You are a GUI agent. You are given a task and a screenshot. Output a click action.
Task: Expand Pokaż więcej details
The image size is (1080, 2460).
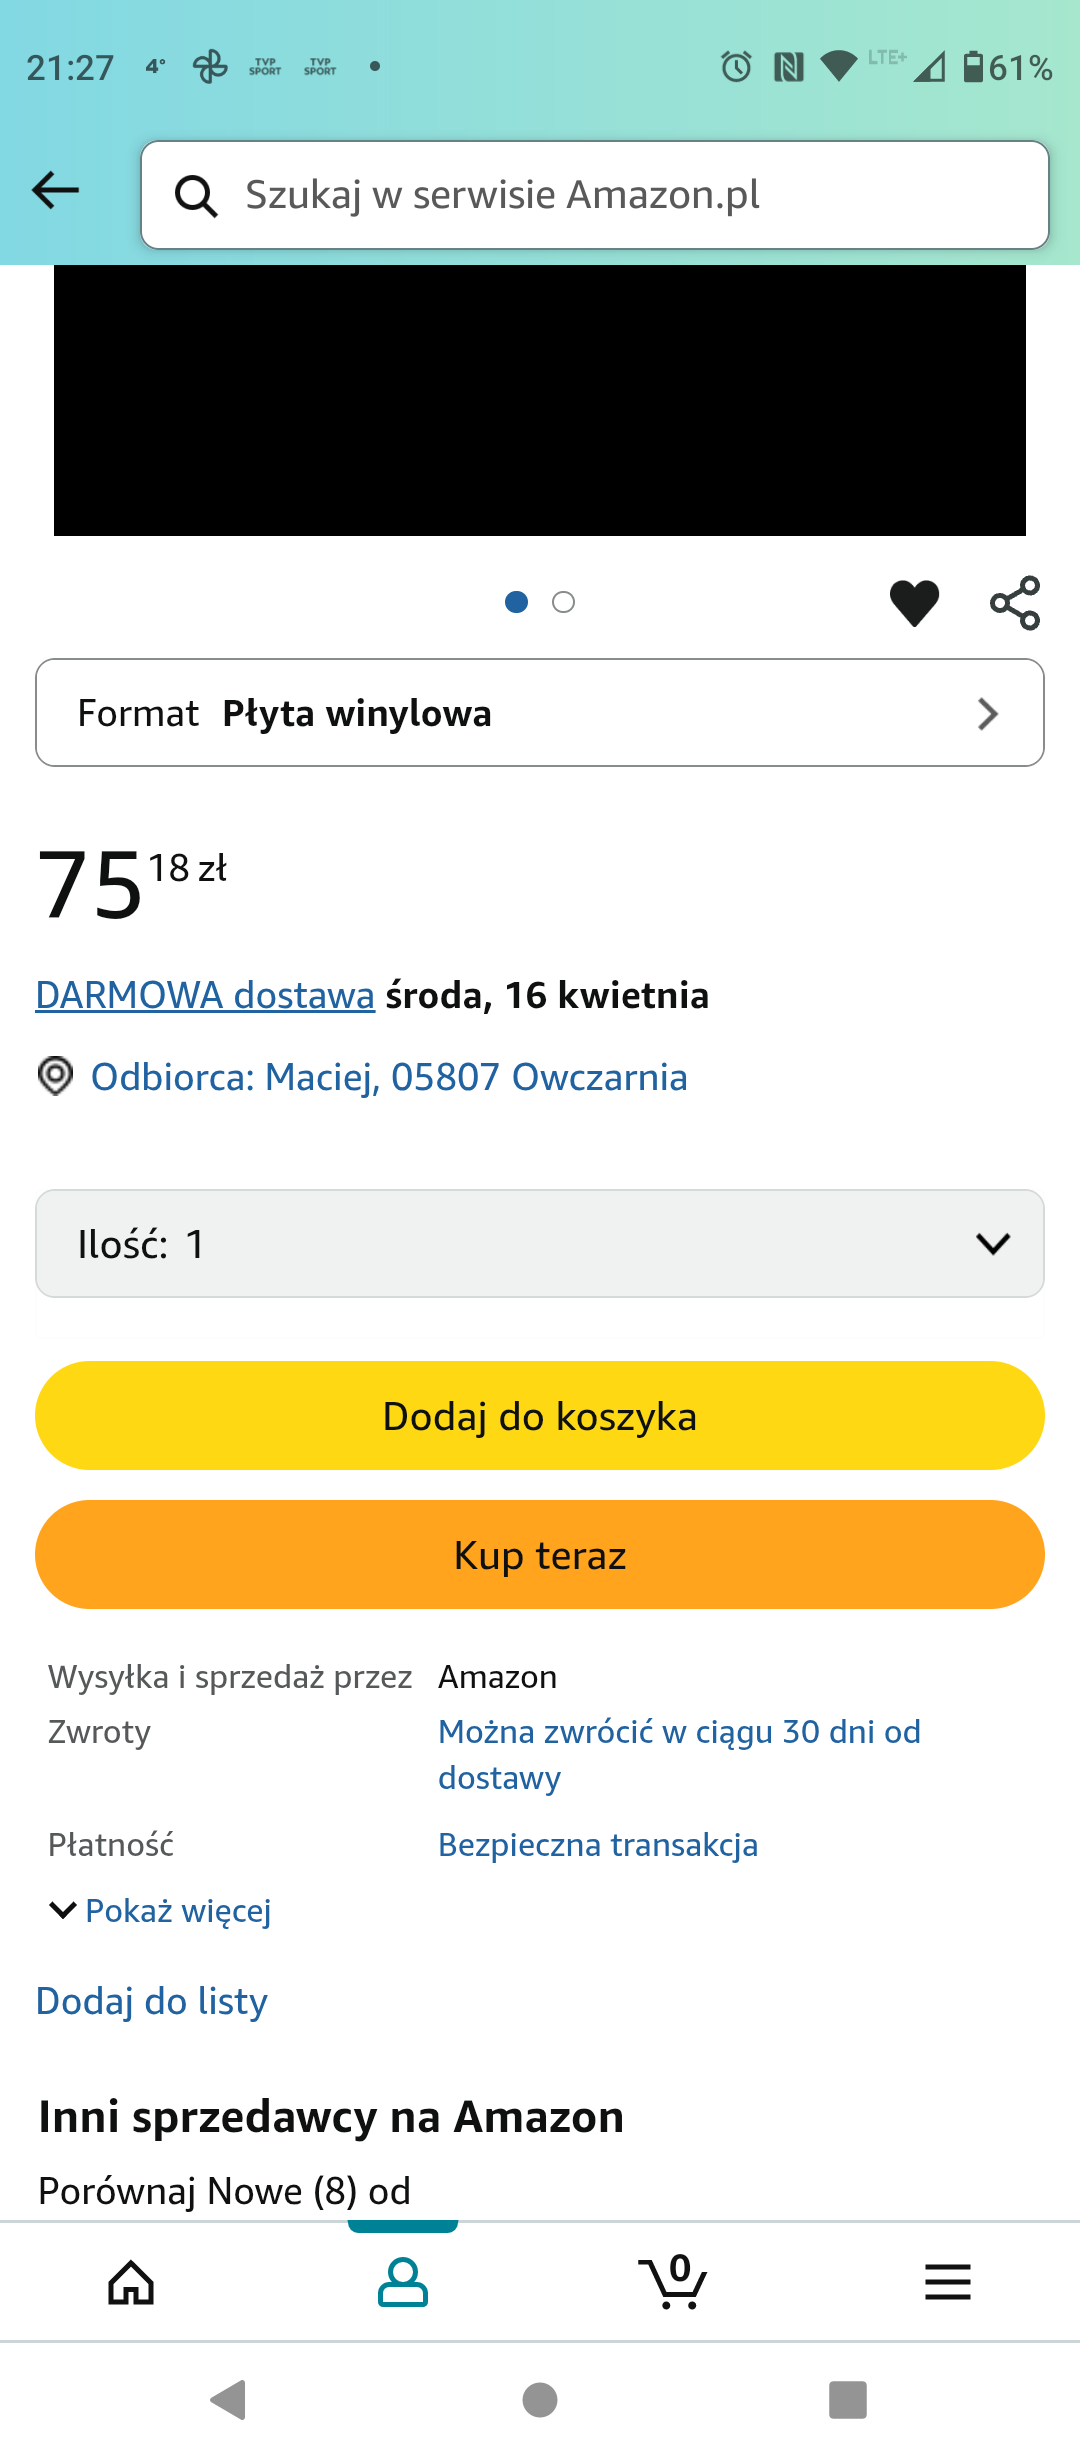coord(162,1911)
